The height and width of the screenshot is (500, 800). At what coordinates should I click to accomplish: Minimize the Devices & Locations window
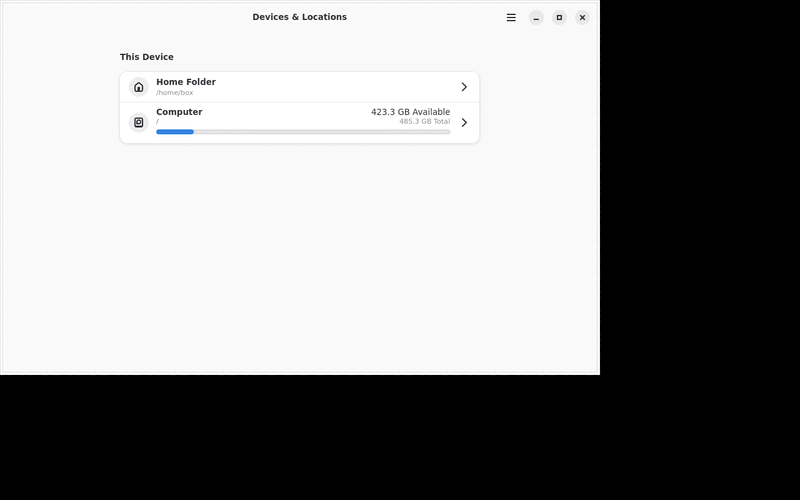(x=536, y=17)
